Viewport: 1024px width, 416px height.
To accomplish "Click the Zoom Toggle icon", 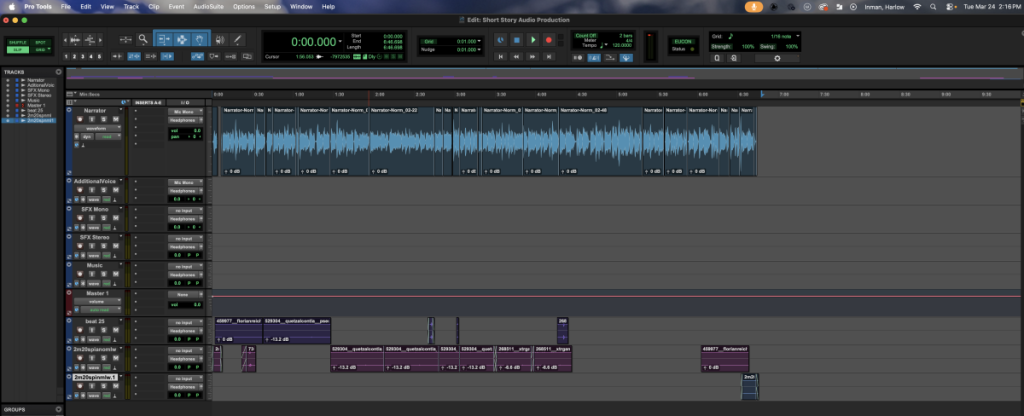I will click(126, 40).
